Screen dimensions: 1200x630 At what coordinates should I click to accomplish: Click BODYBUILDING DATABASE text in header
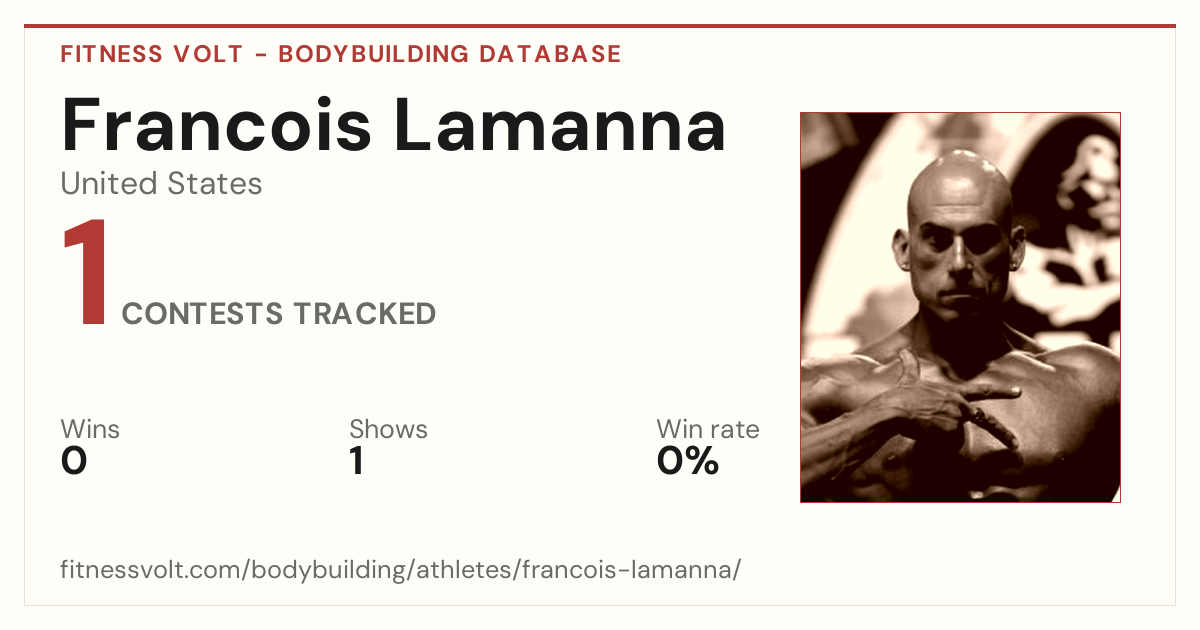(x=450, y=54)
